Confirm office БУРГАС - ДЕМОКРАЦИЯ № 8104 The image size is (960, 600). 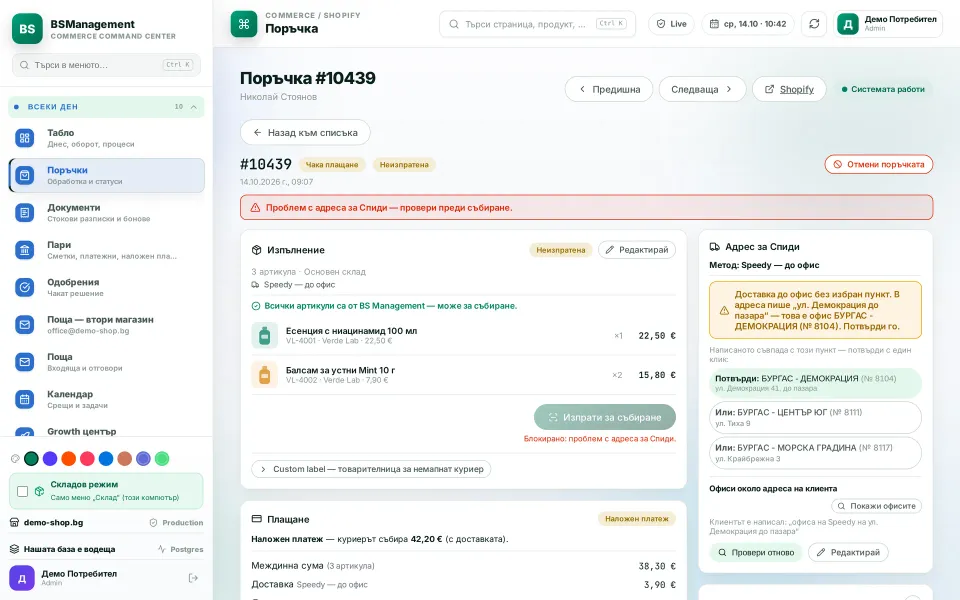tap(815, 383)
